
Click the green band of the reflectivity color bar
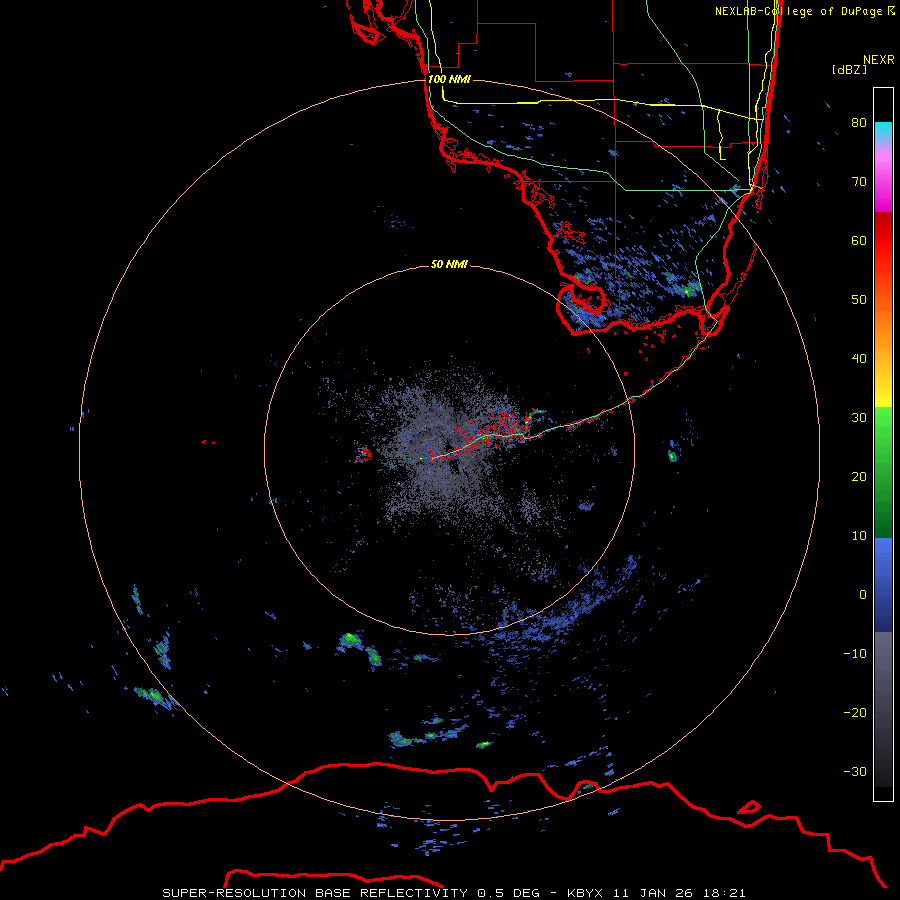click(x=883, y=472)
